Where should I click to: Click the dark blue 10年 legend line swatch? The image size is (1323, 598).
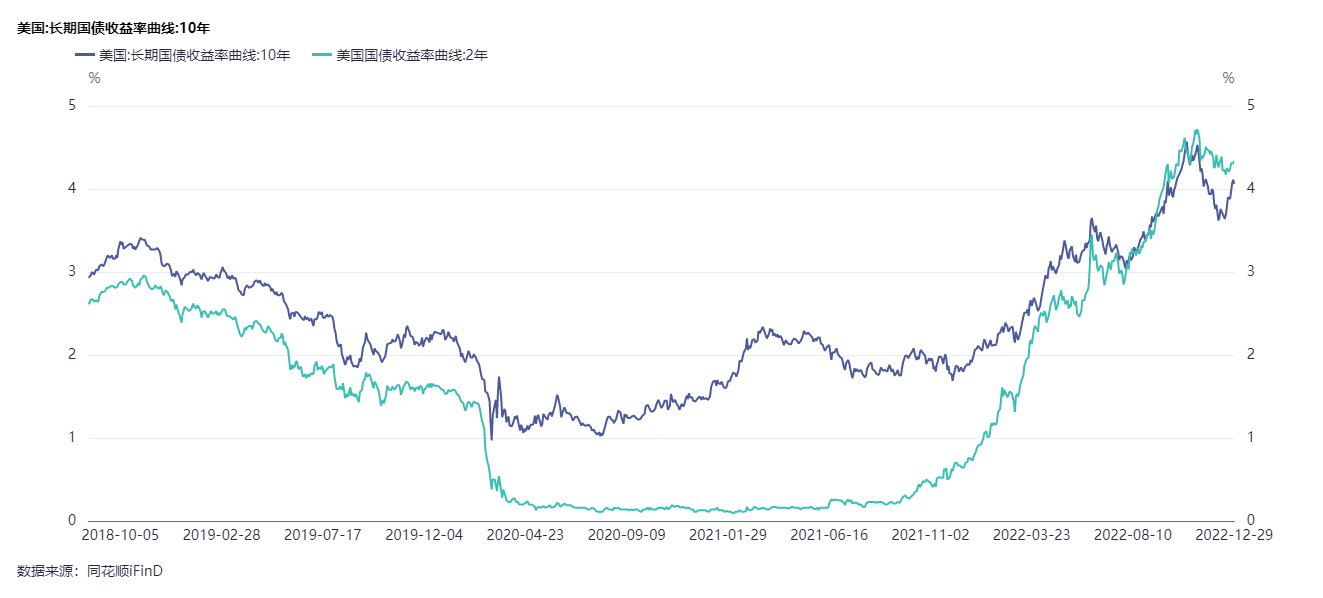[84, 56]
